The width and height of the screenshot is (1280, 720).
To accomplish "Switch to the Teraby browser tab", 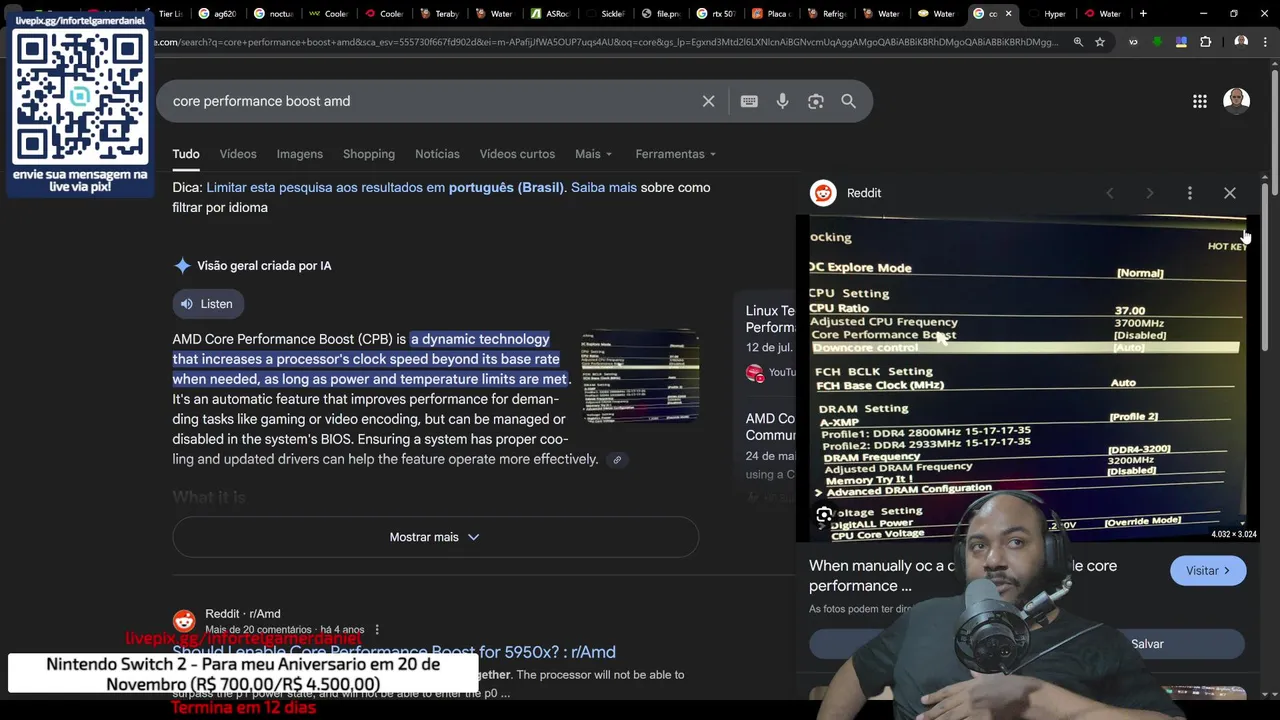I will (x=438, y=14).
